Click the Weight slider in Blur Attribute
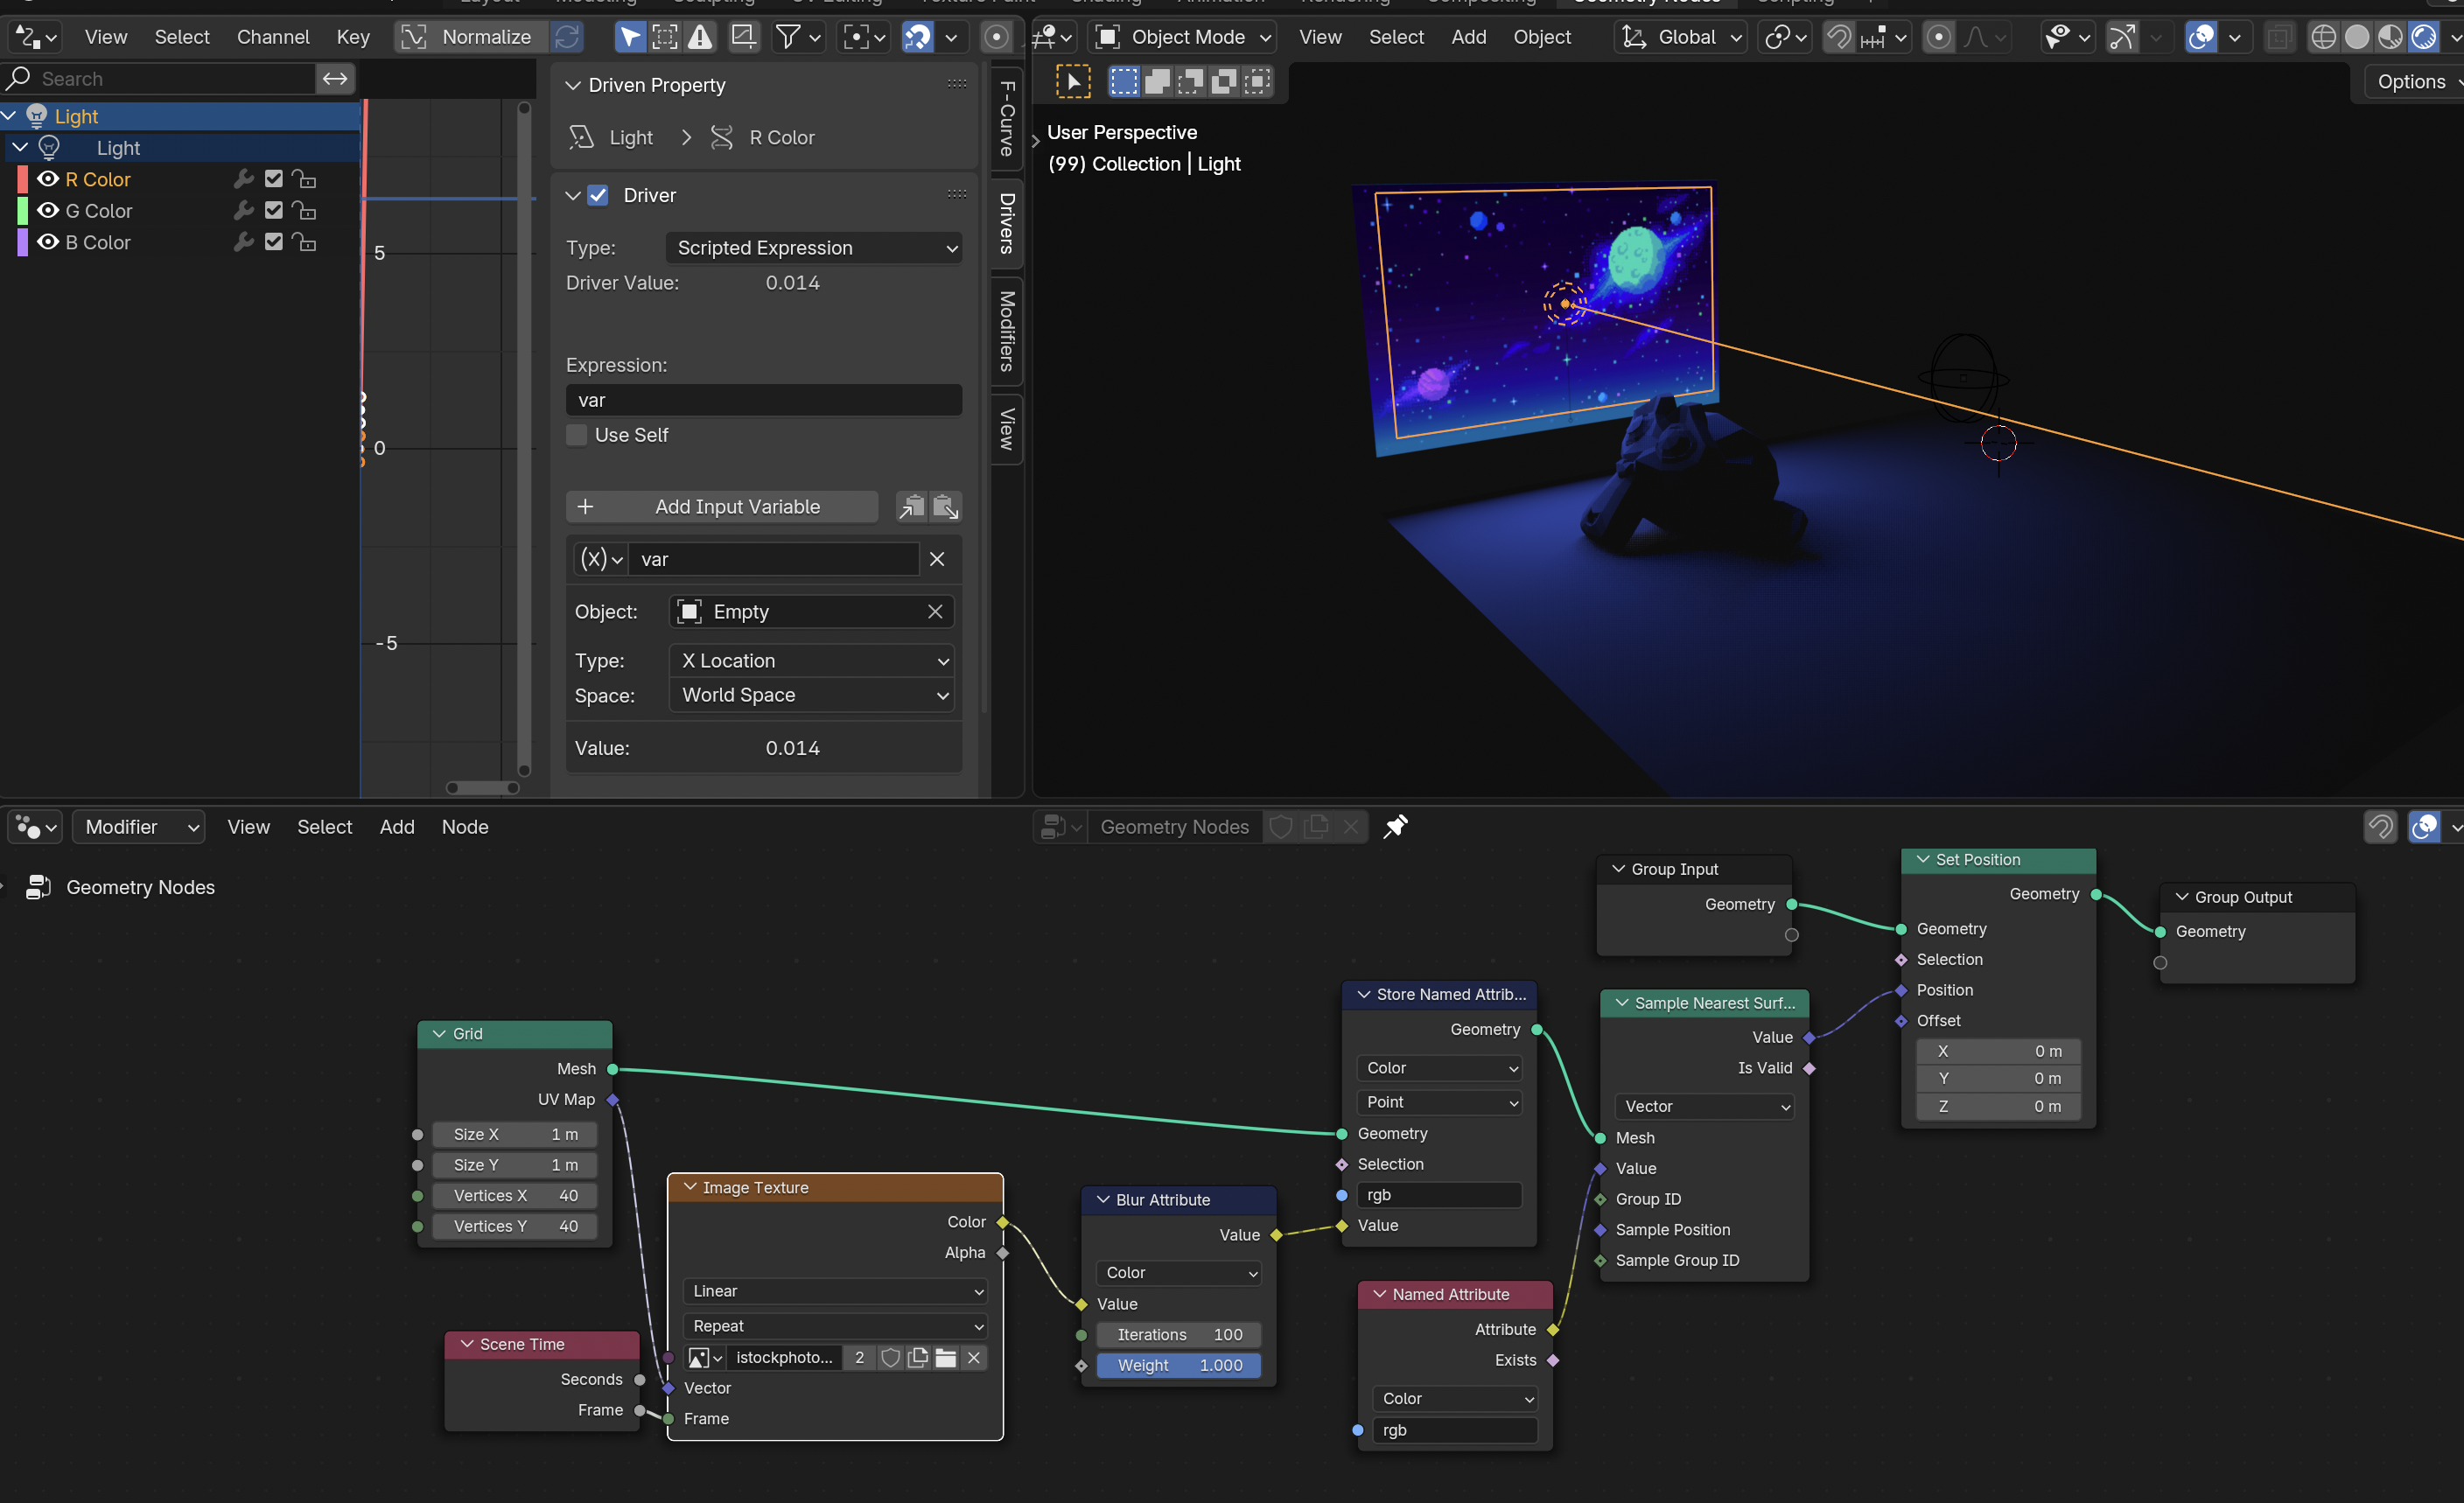The image size is (2464, 1503). pos(1179,1365)
